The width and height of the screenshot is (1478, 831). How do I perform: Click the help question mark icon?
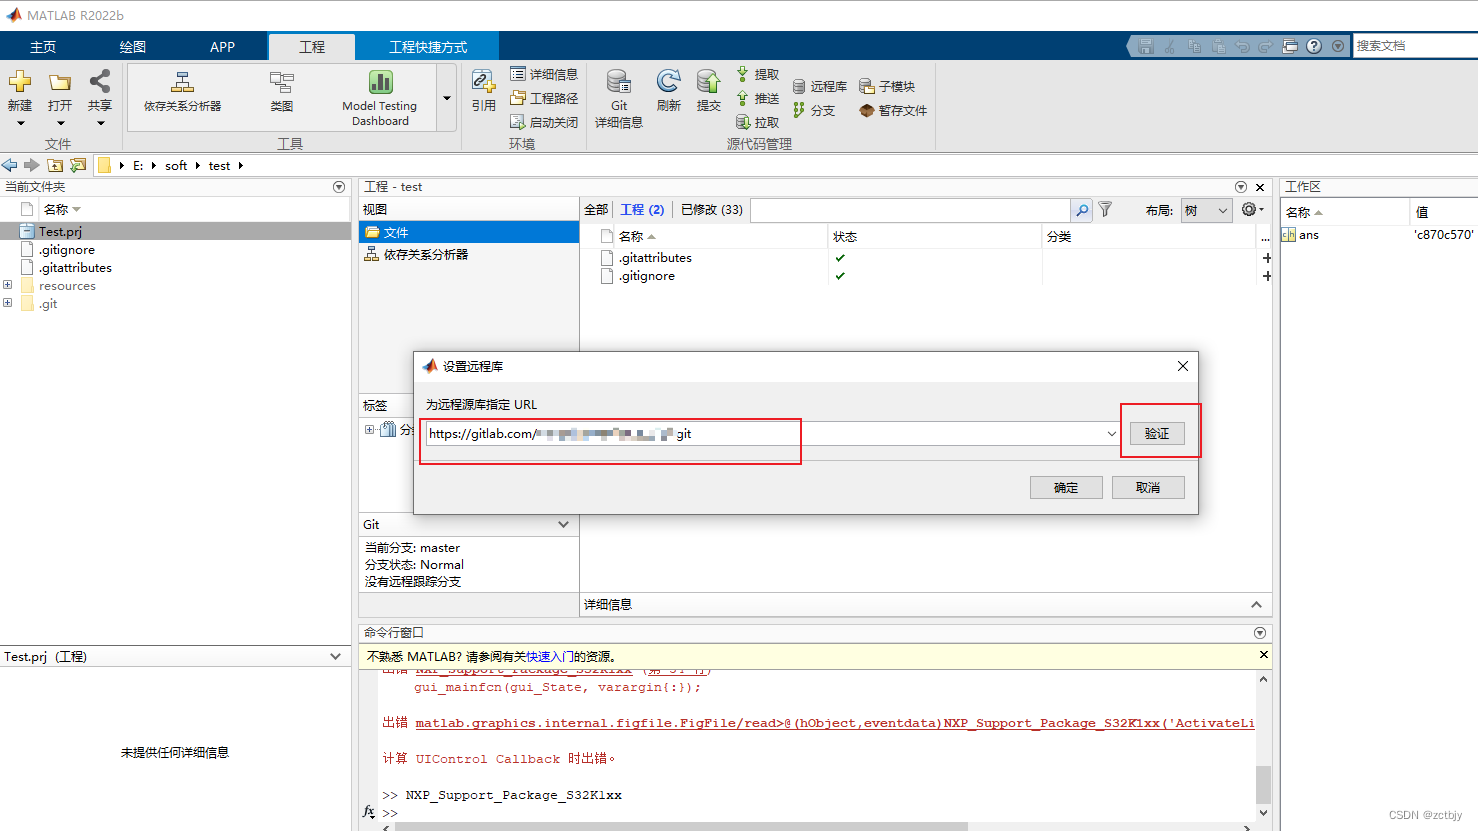1314,46
